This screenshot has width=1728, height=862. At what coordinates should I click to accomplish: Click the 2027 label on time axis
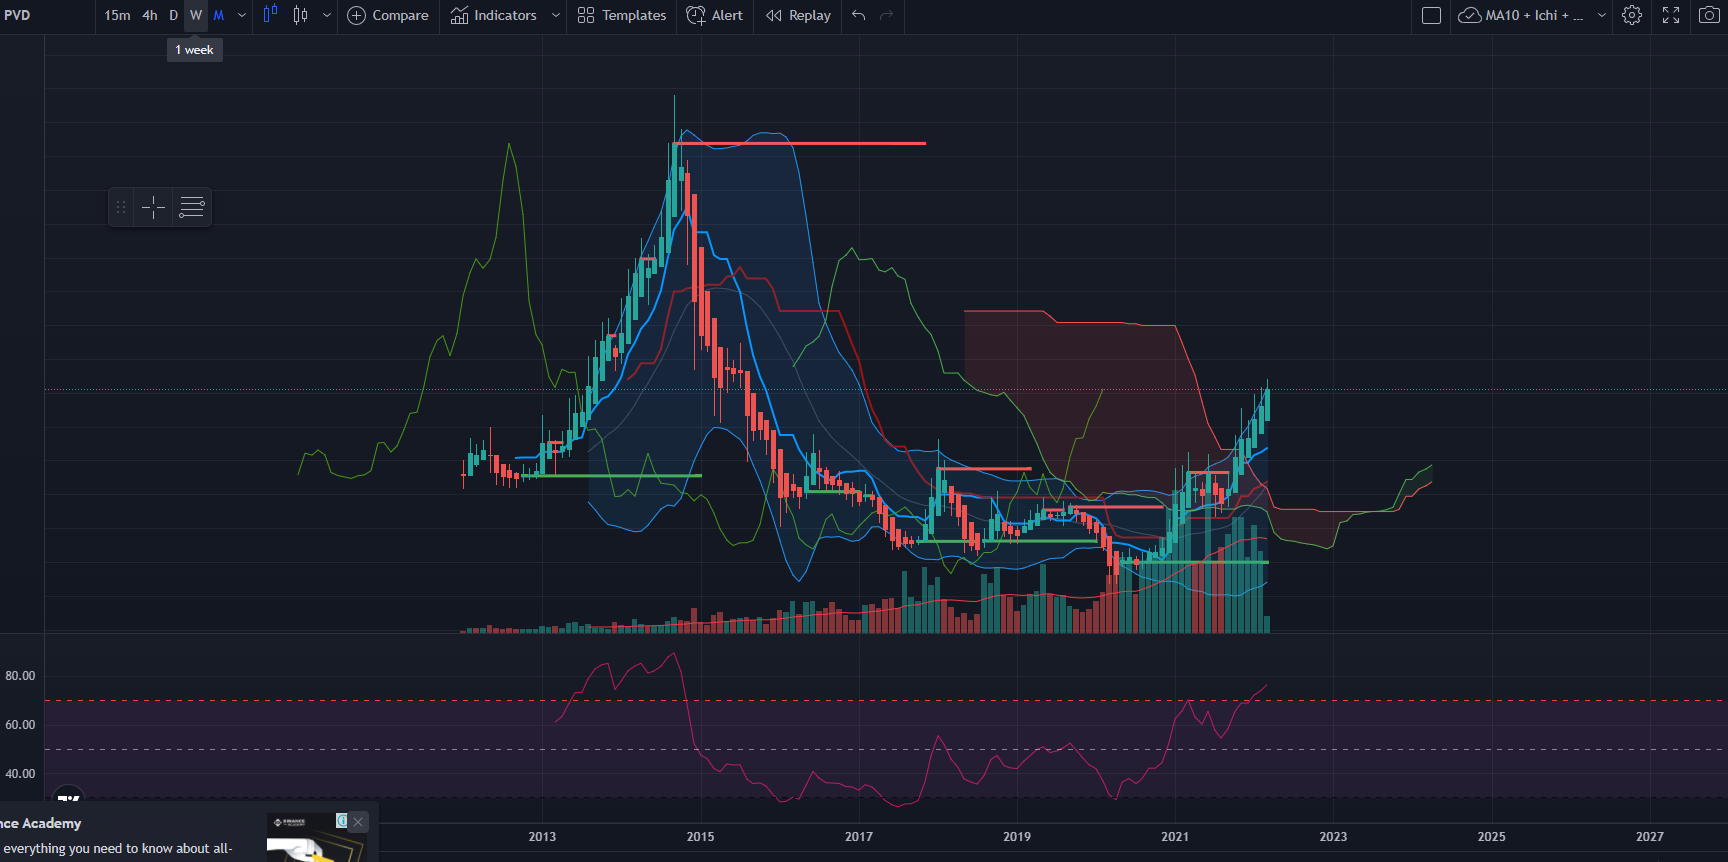coord(1650,837)
